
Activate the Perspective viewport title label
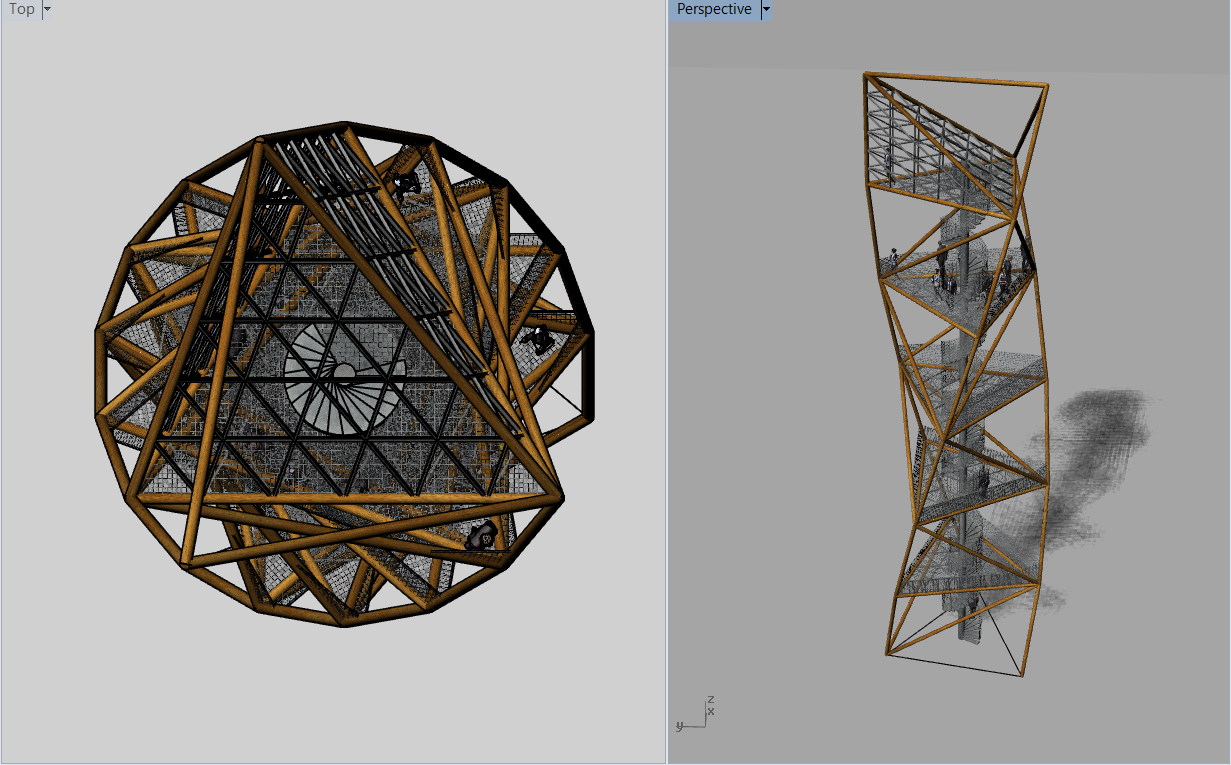click(714, 10)
